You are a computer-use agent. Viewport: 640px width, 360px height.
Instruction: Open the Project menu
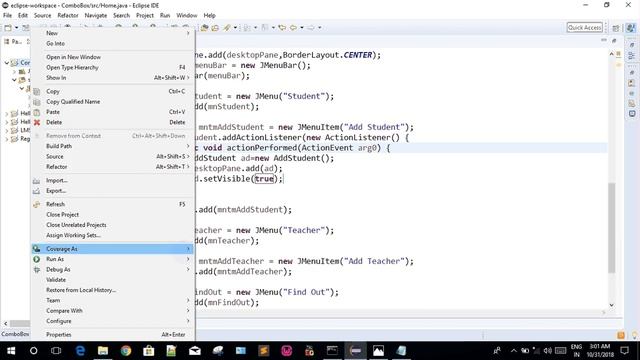tap(145, 16)
